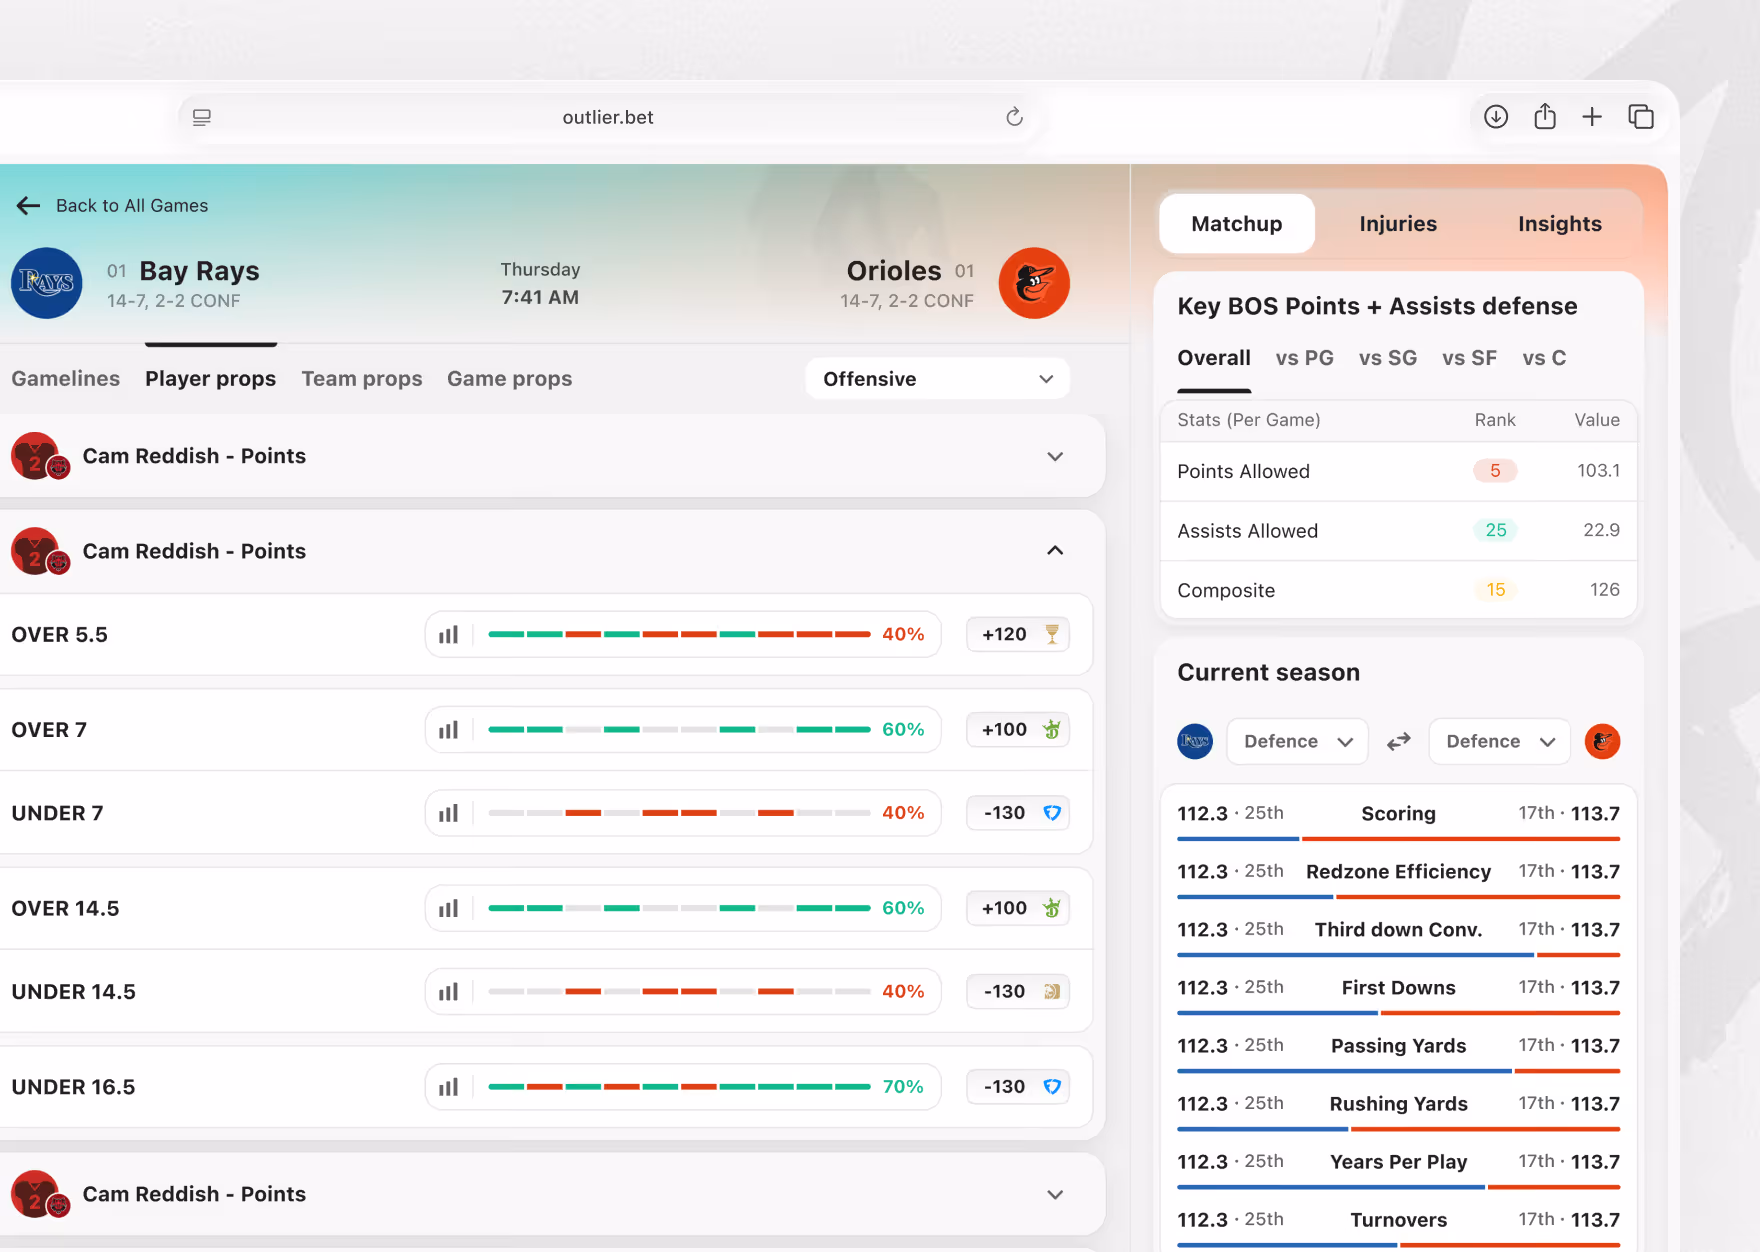Open the Orioles team logo

tap(1034, 283)
